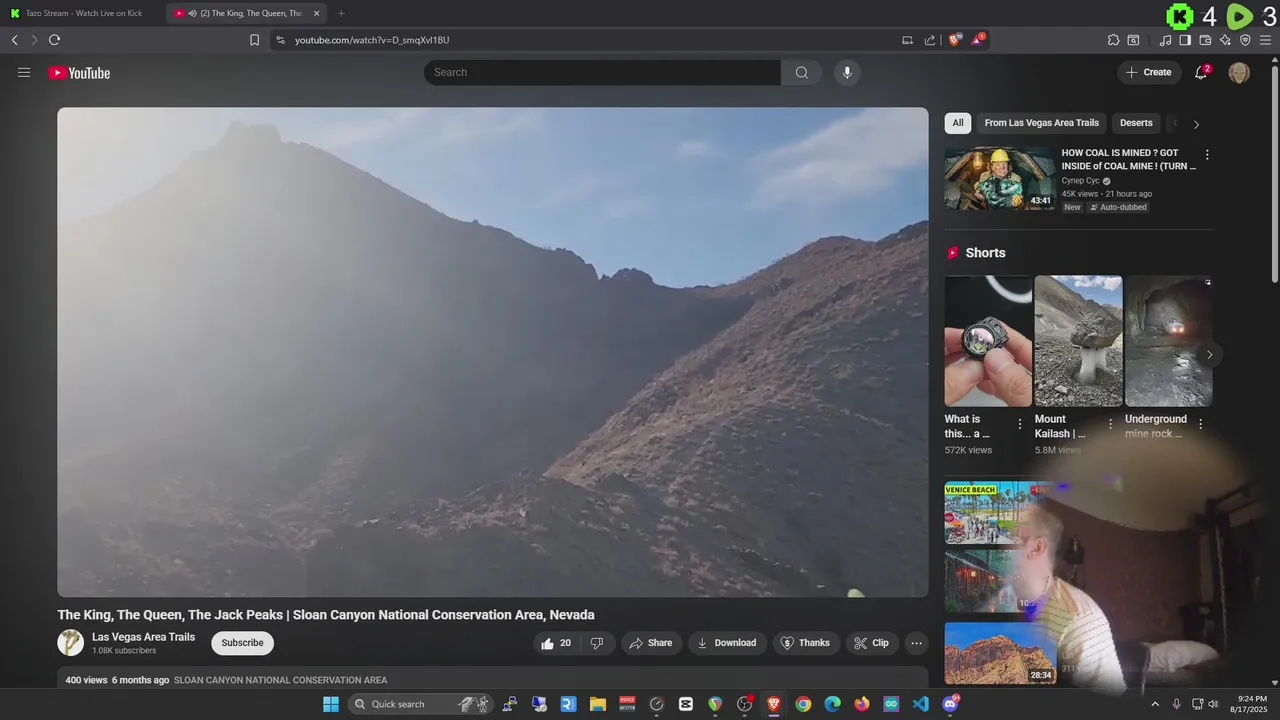Open the browser hamburger menu
The height and width of the screenshot is (720, 1280).
coord(1265,40)
